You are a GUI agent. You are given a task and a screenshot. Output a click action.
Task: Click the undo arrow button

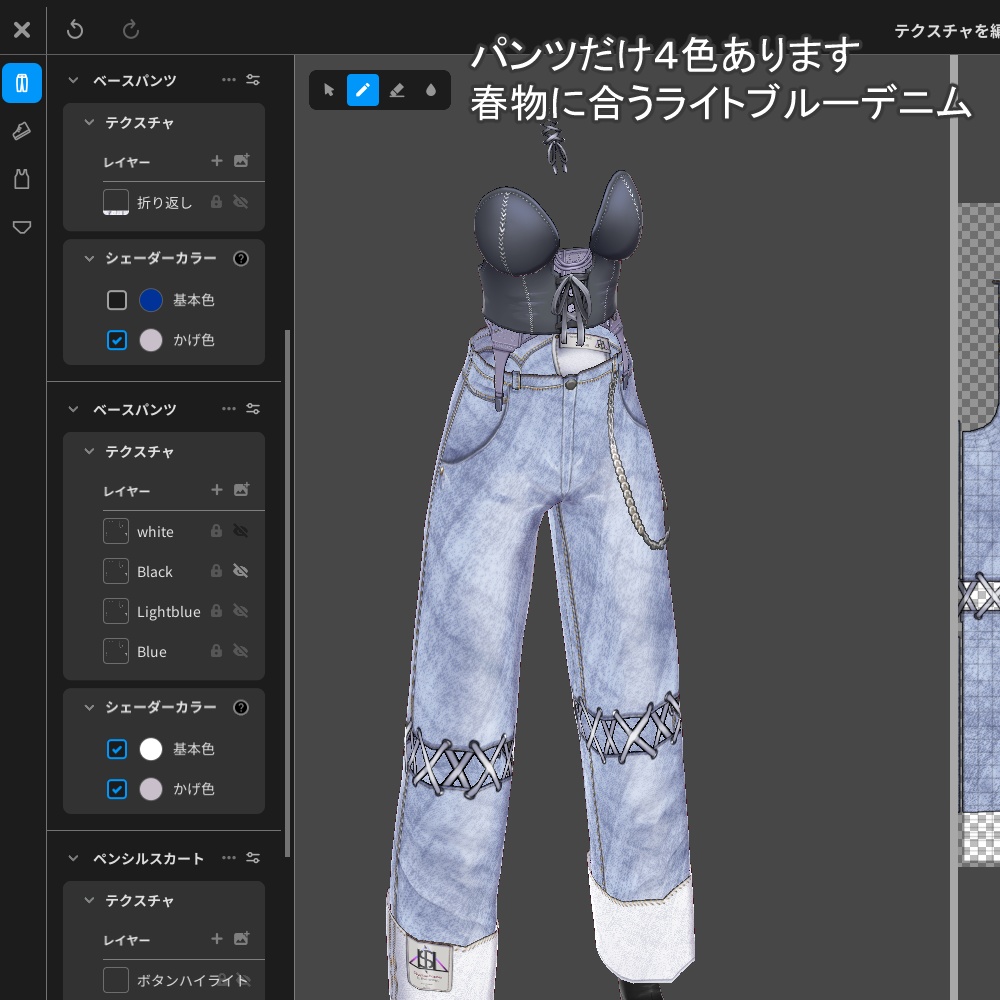pyautogui.click(x=76, y=29)
